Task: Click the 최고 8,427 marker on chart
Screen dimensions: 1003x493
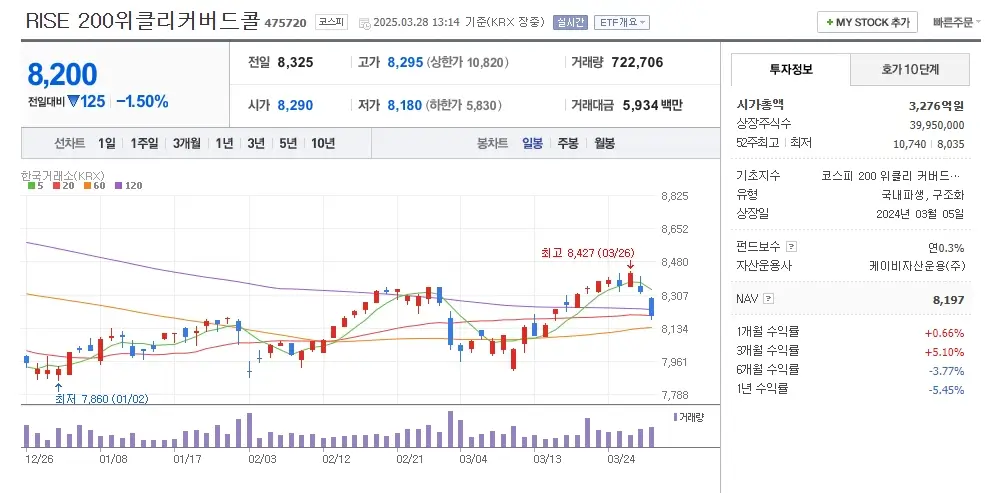Action: point(589,254)
